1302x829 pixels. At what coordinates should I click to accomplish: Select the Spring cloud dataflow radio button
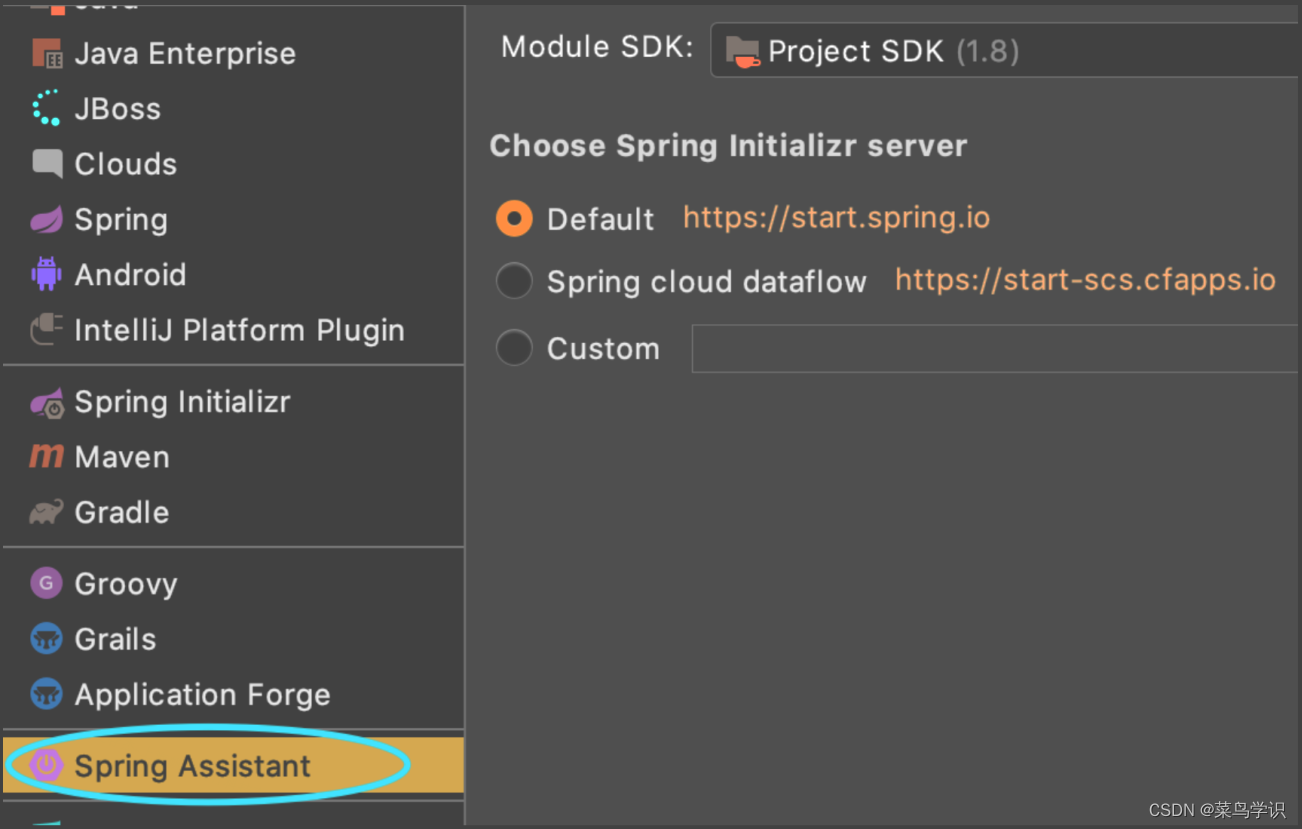click(514, 281)
